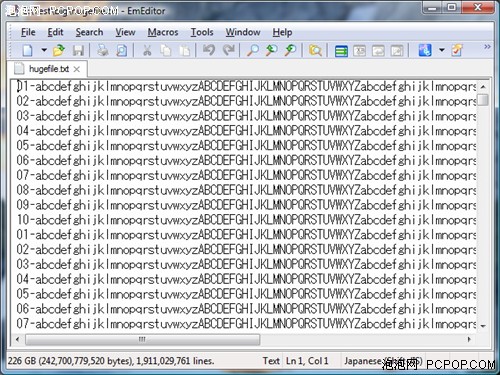The image size is (500, 375).
Task: Open a file with the folder icon
Action: (59, 51)
